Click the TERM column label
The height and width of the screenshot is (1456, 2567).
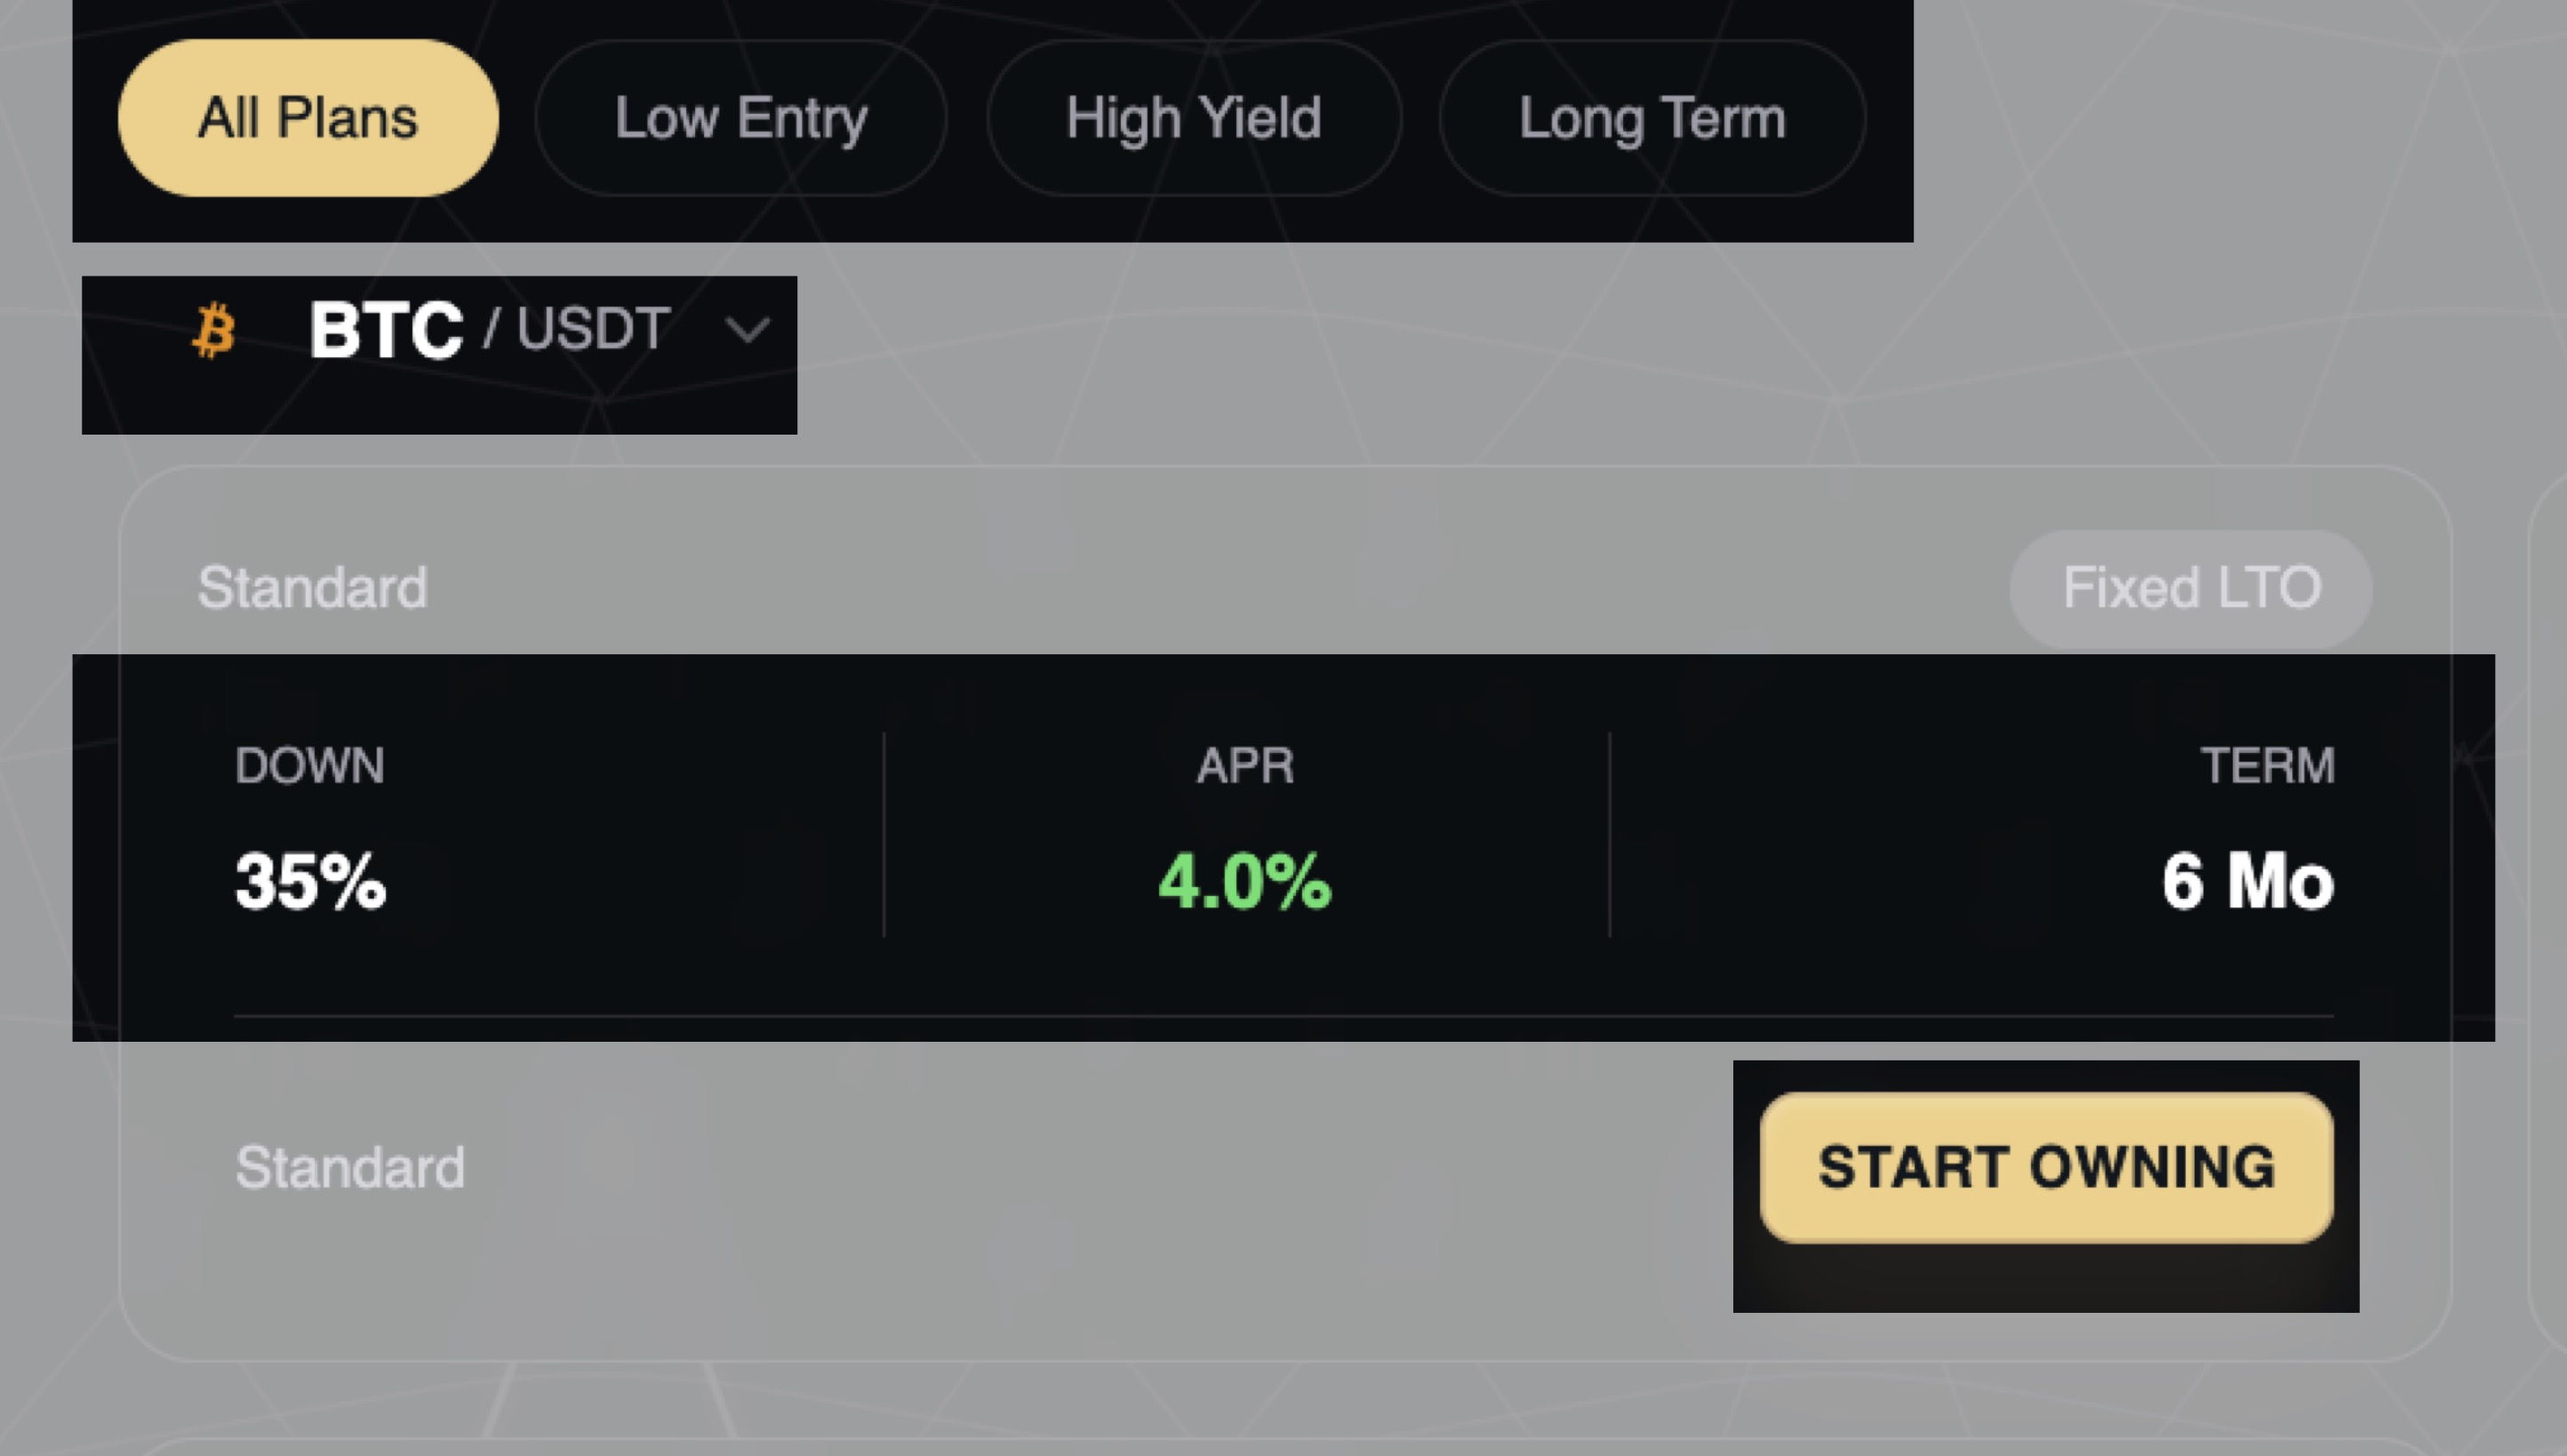tap(2267, 766)
